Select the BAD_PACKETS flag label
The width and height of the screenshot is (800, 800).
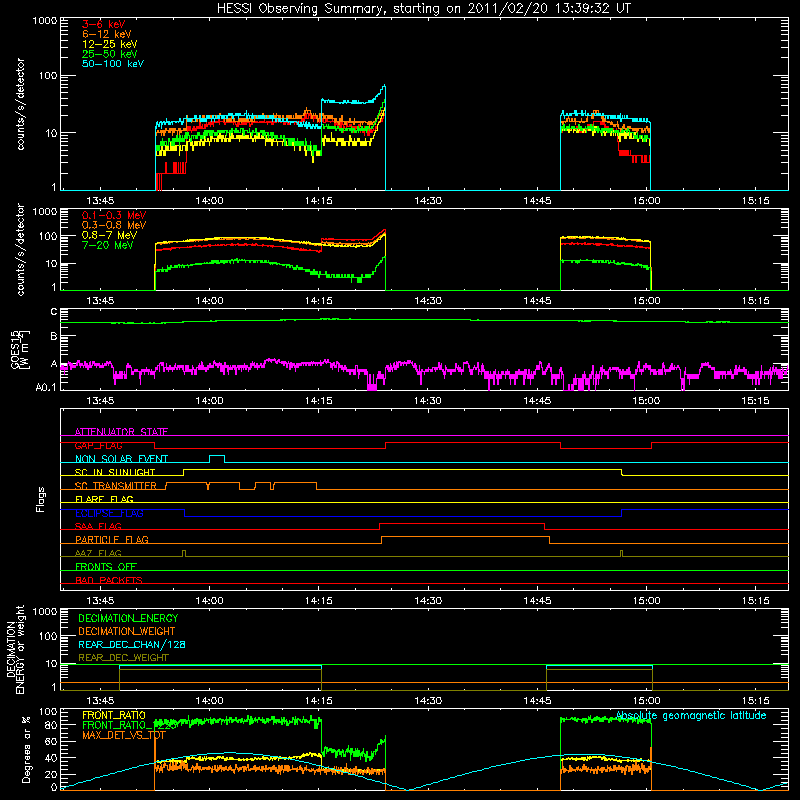(x=109, y=580)
